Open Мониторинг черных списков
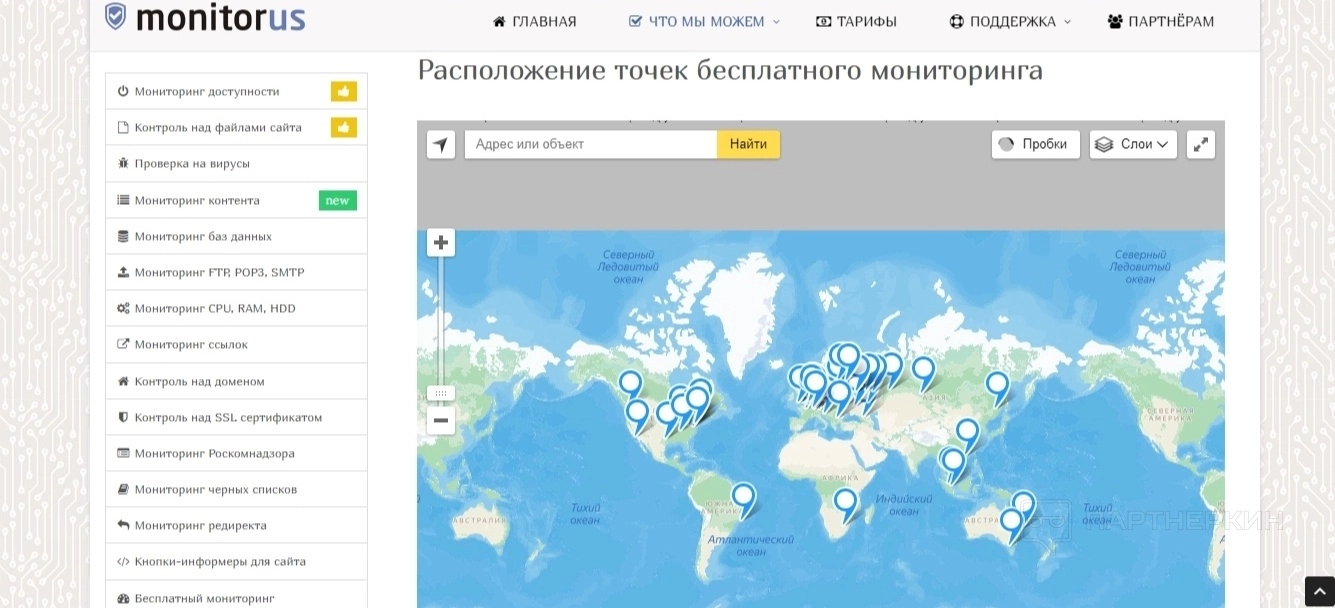Screen dimensions: 1335x608 pos(236,489)
